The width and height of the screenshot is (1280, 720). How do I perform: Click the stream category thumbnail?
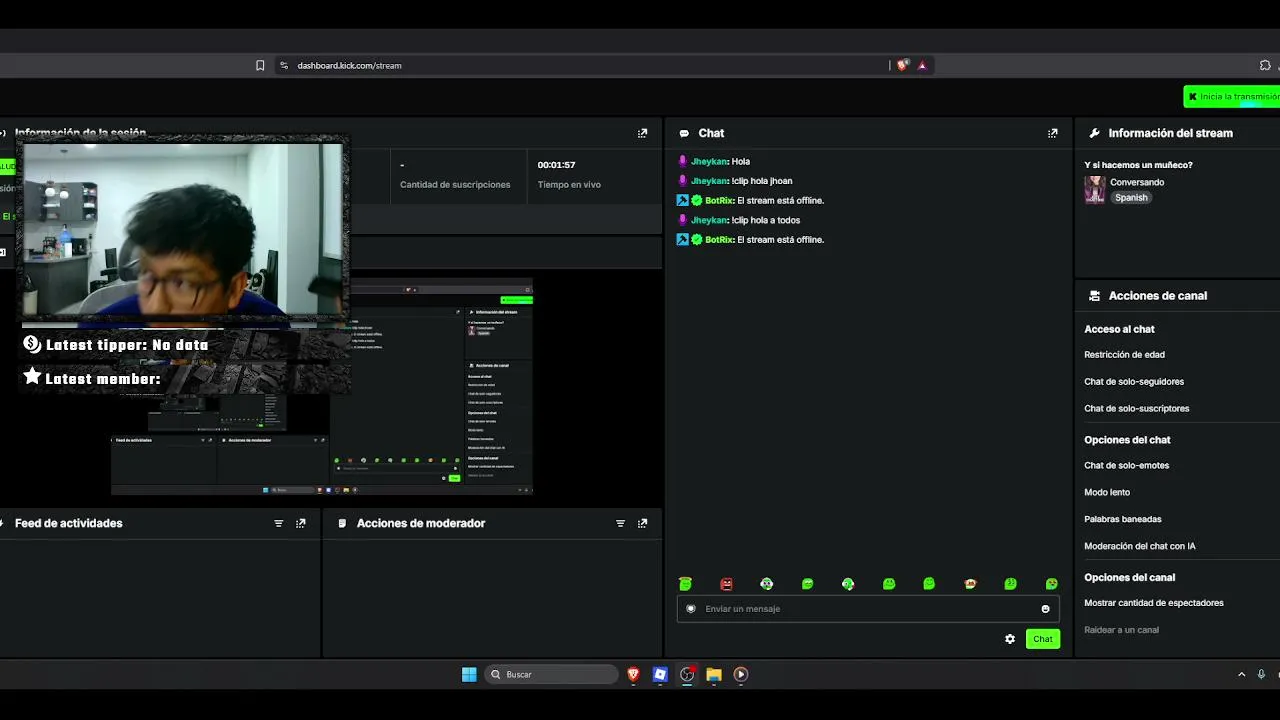tap(1095, 190)
